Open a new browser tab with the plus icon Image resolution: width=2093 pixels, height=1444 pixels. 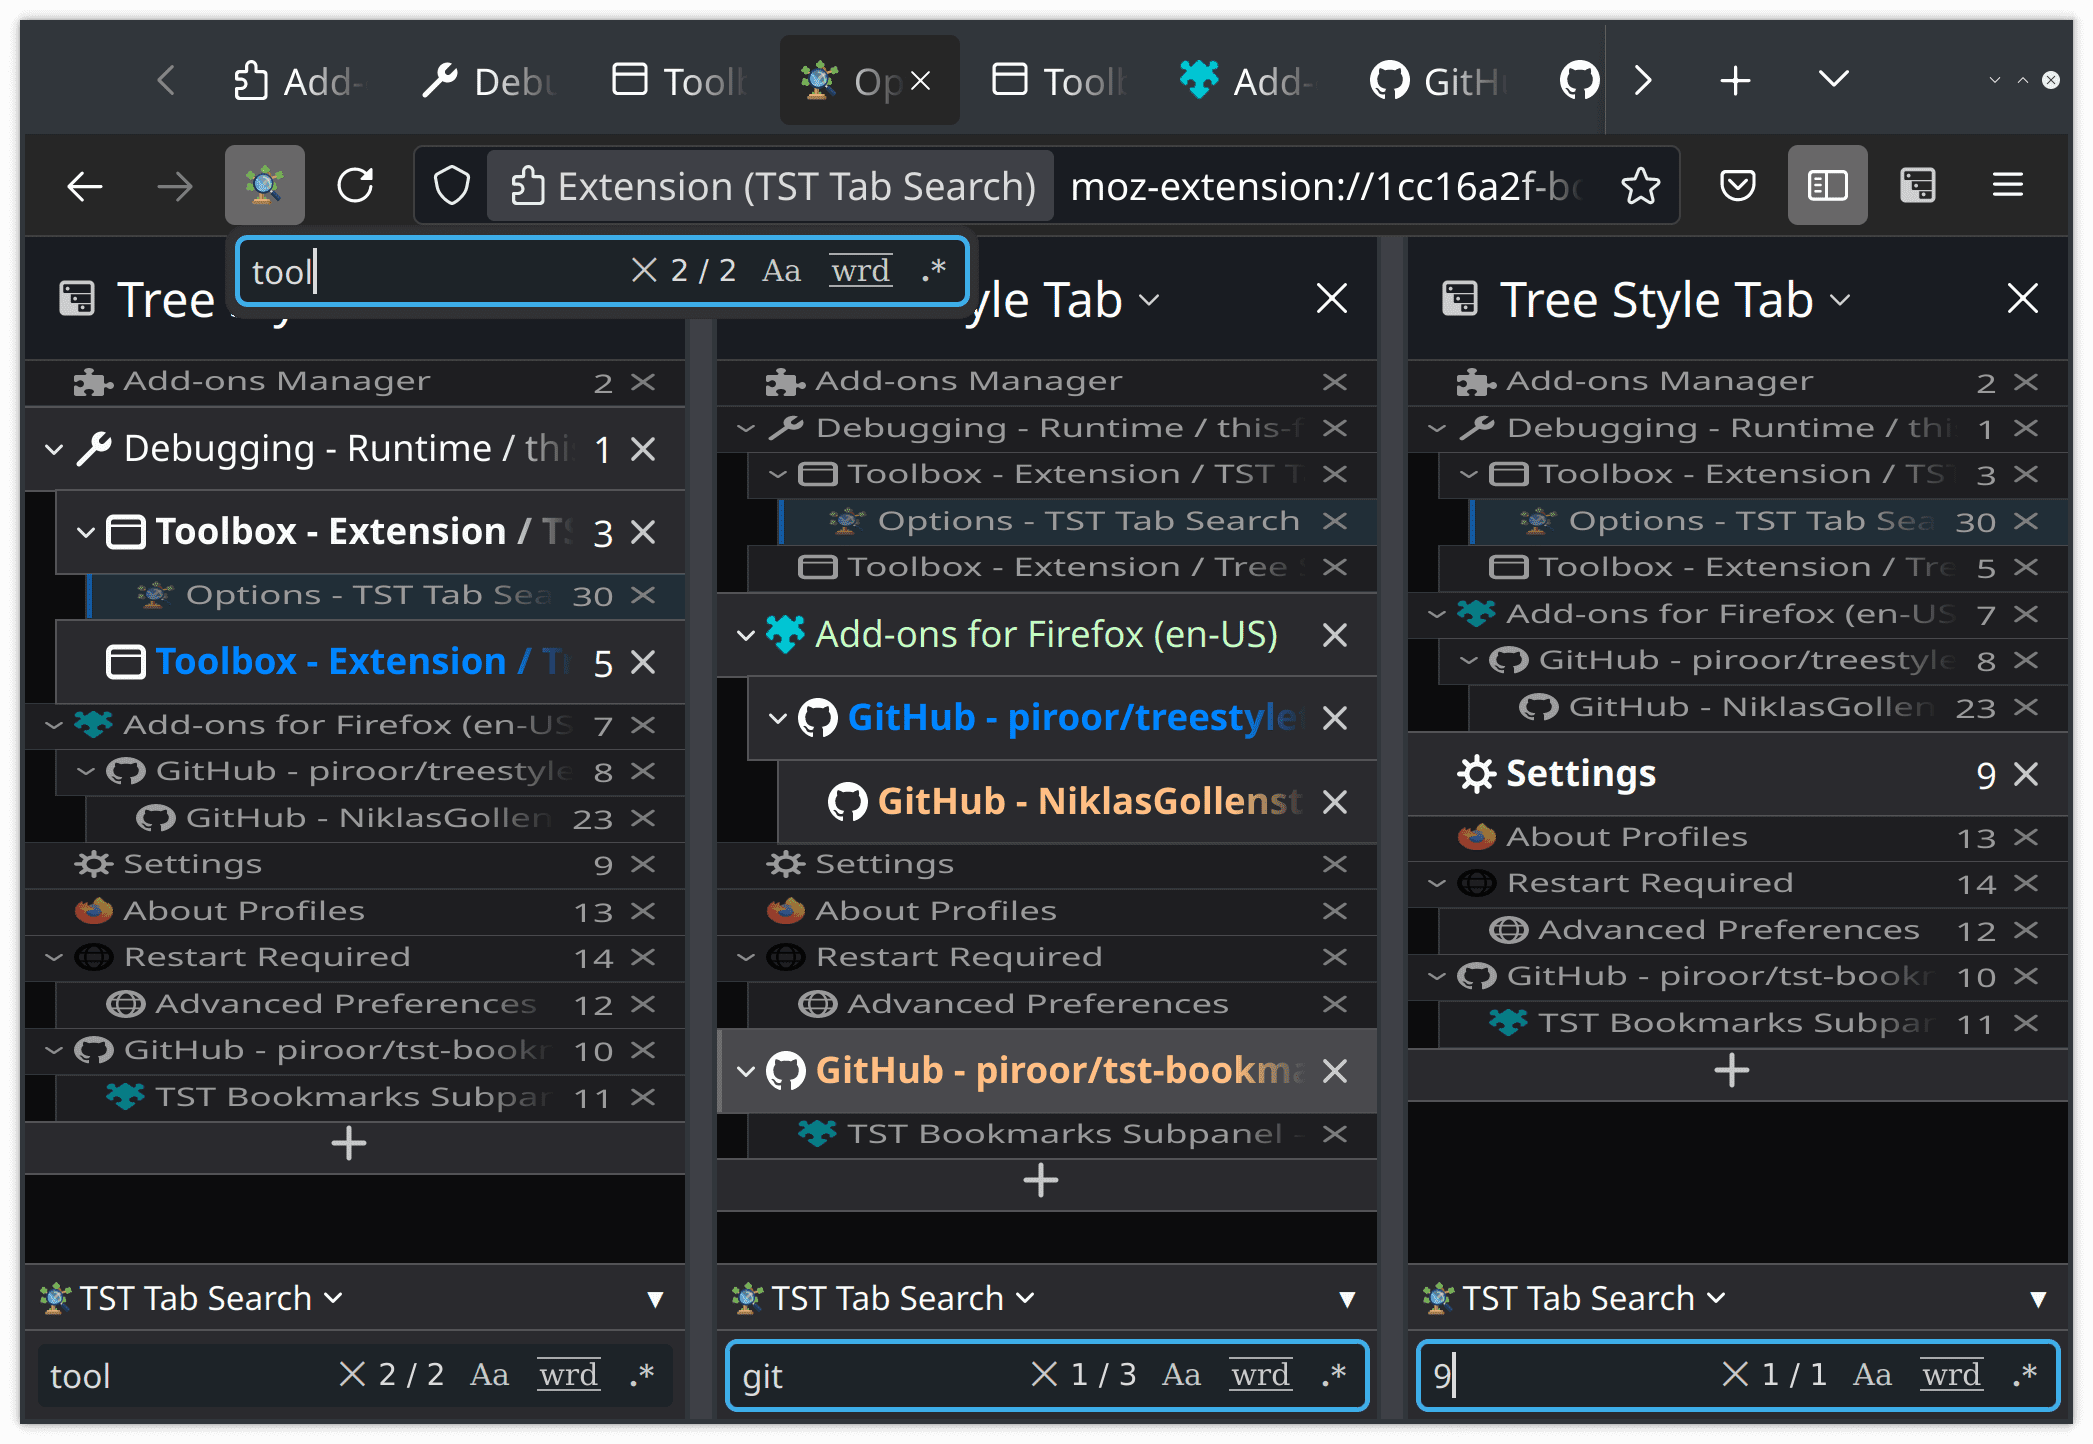click(x=1735, y=81)
